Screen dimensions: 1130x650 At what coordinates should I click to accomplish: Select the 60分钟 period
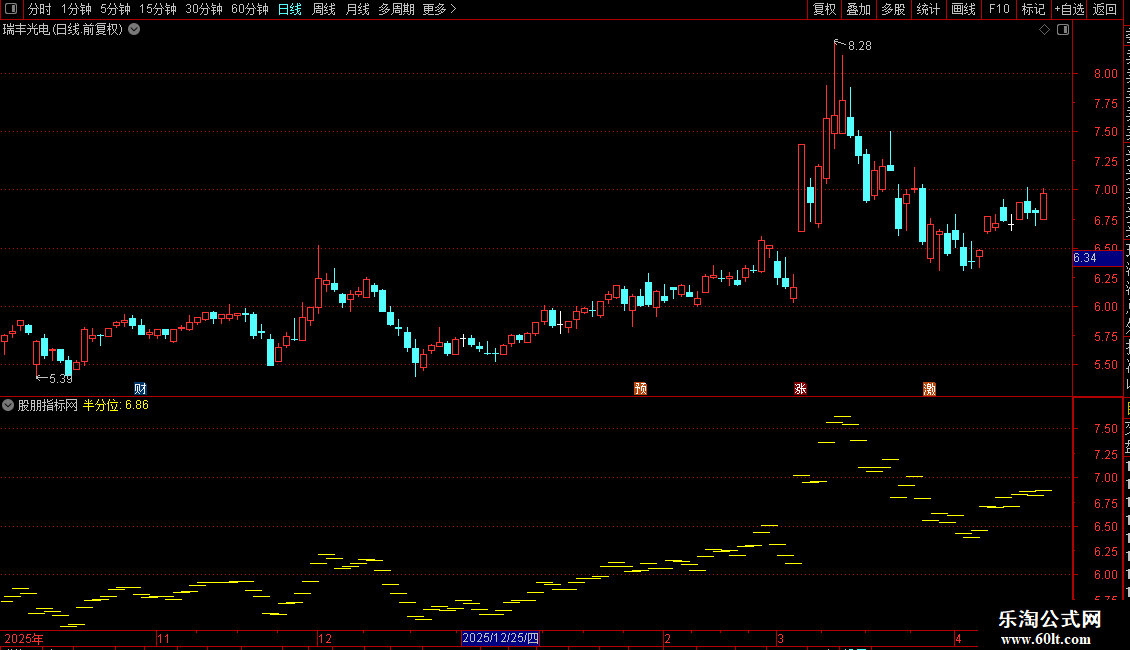[x=250, y=9]
